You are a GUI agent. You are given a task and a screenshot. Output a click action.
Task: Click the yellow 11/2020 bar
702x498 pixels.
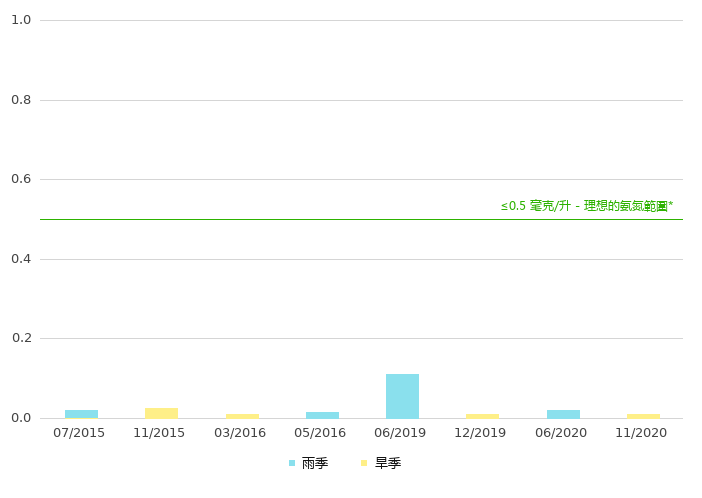coord(643,415)
